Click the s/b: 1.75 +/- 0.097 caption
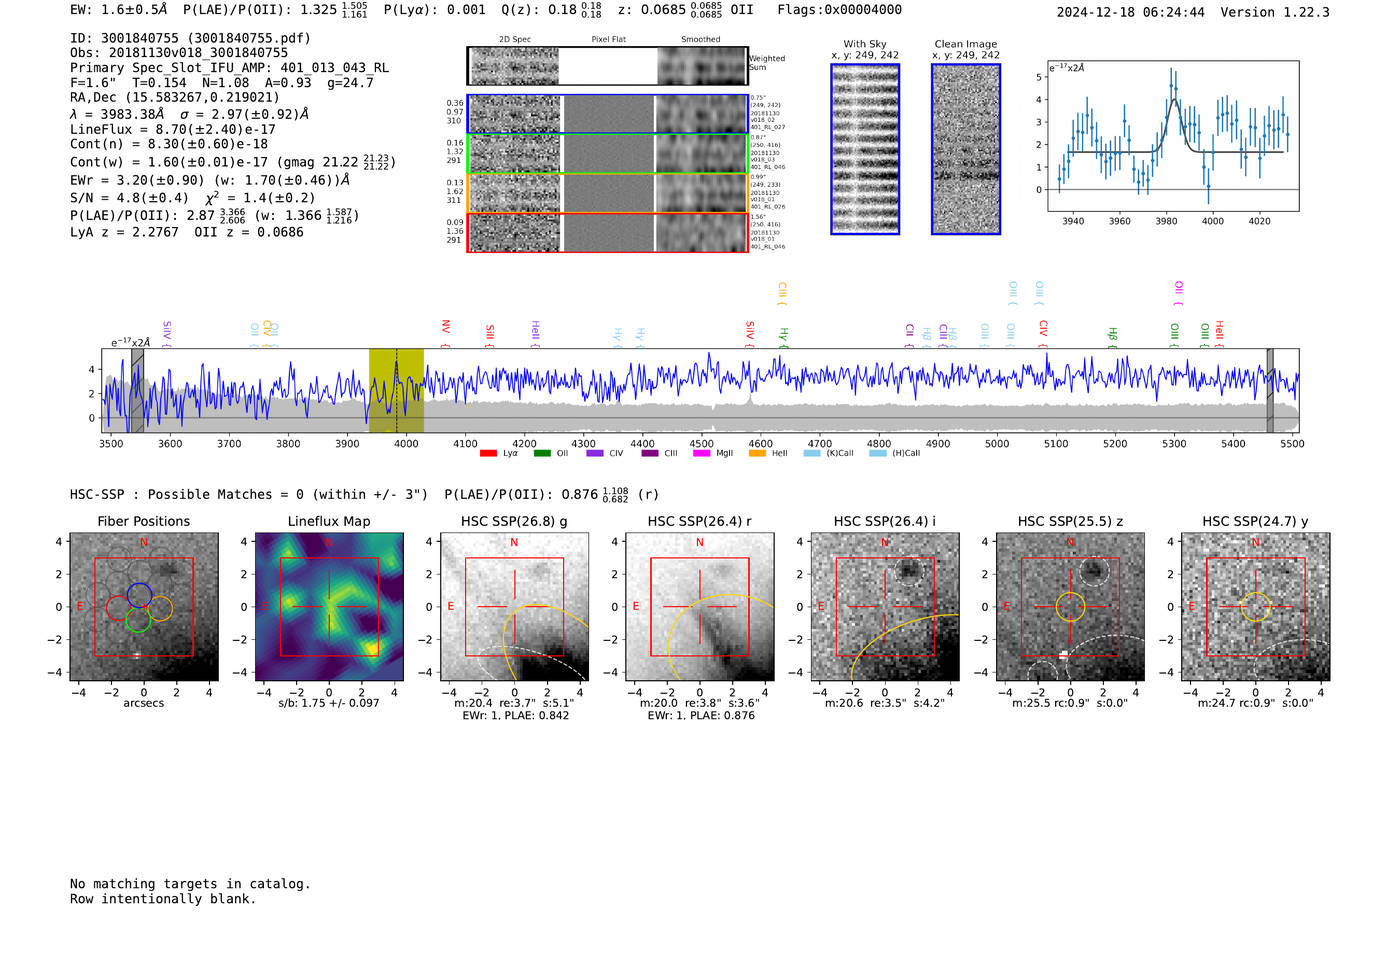This screenshot has width=1400, height=953. point(329,703)
